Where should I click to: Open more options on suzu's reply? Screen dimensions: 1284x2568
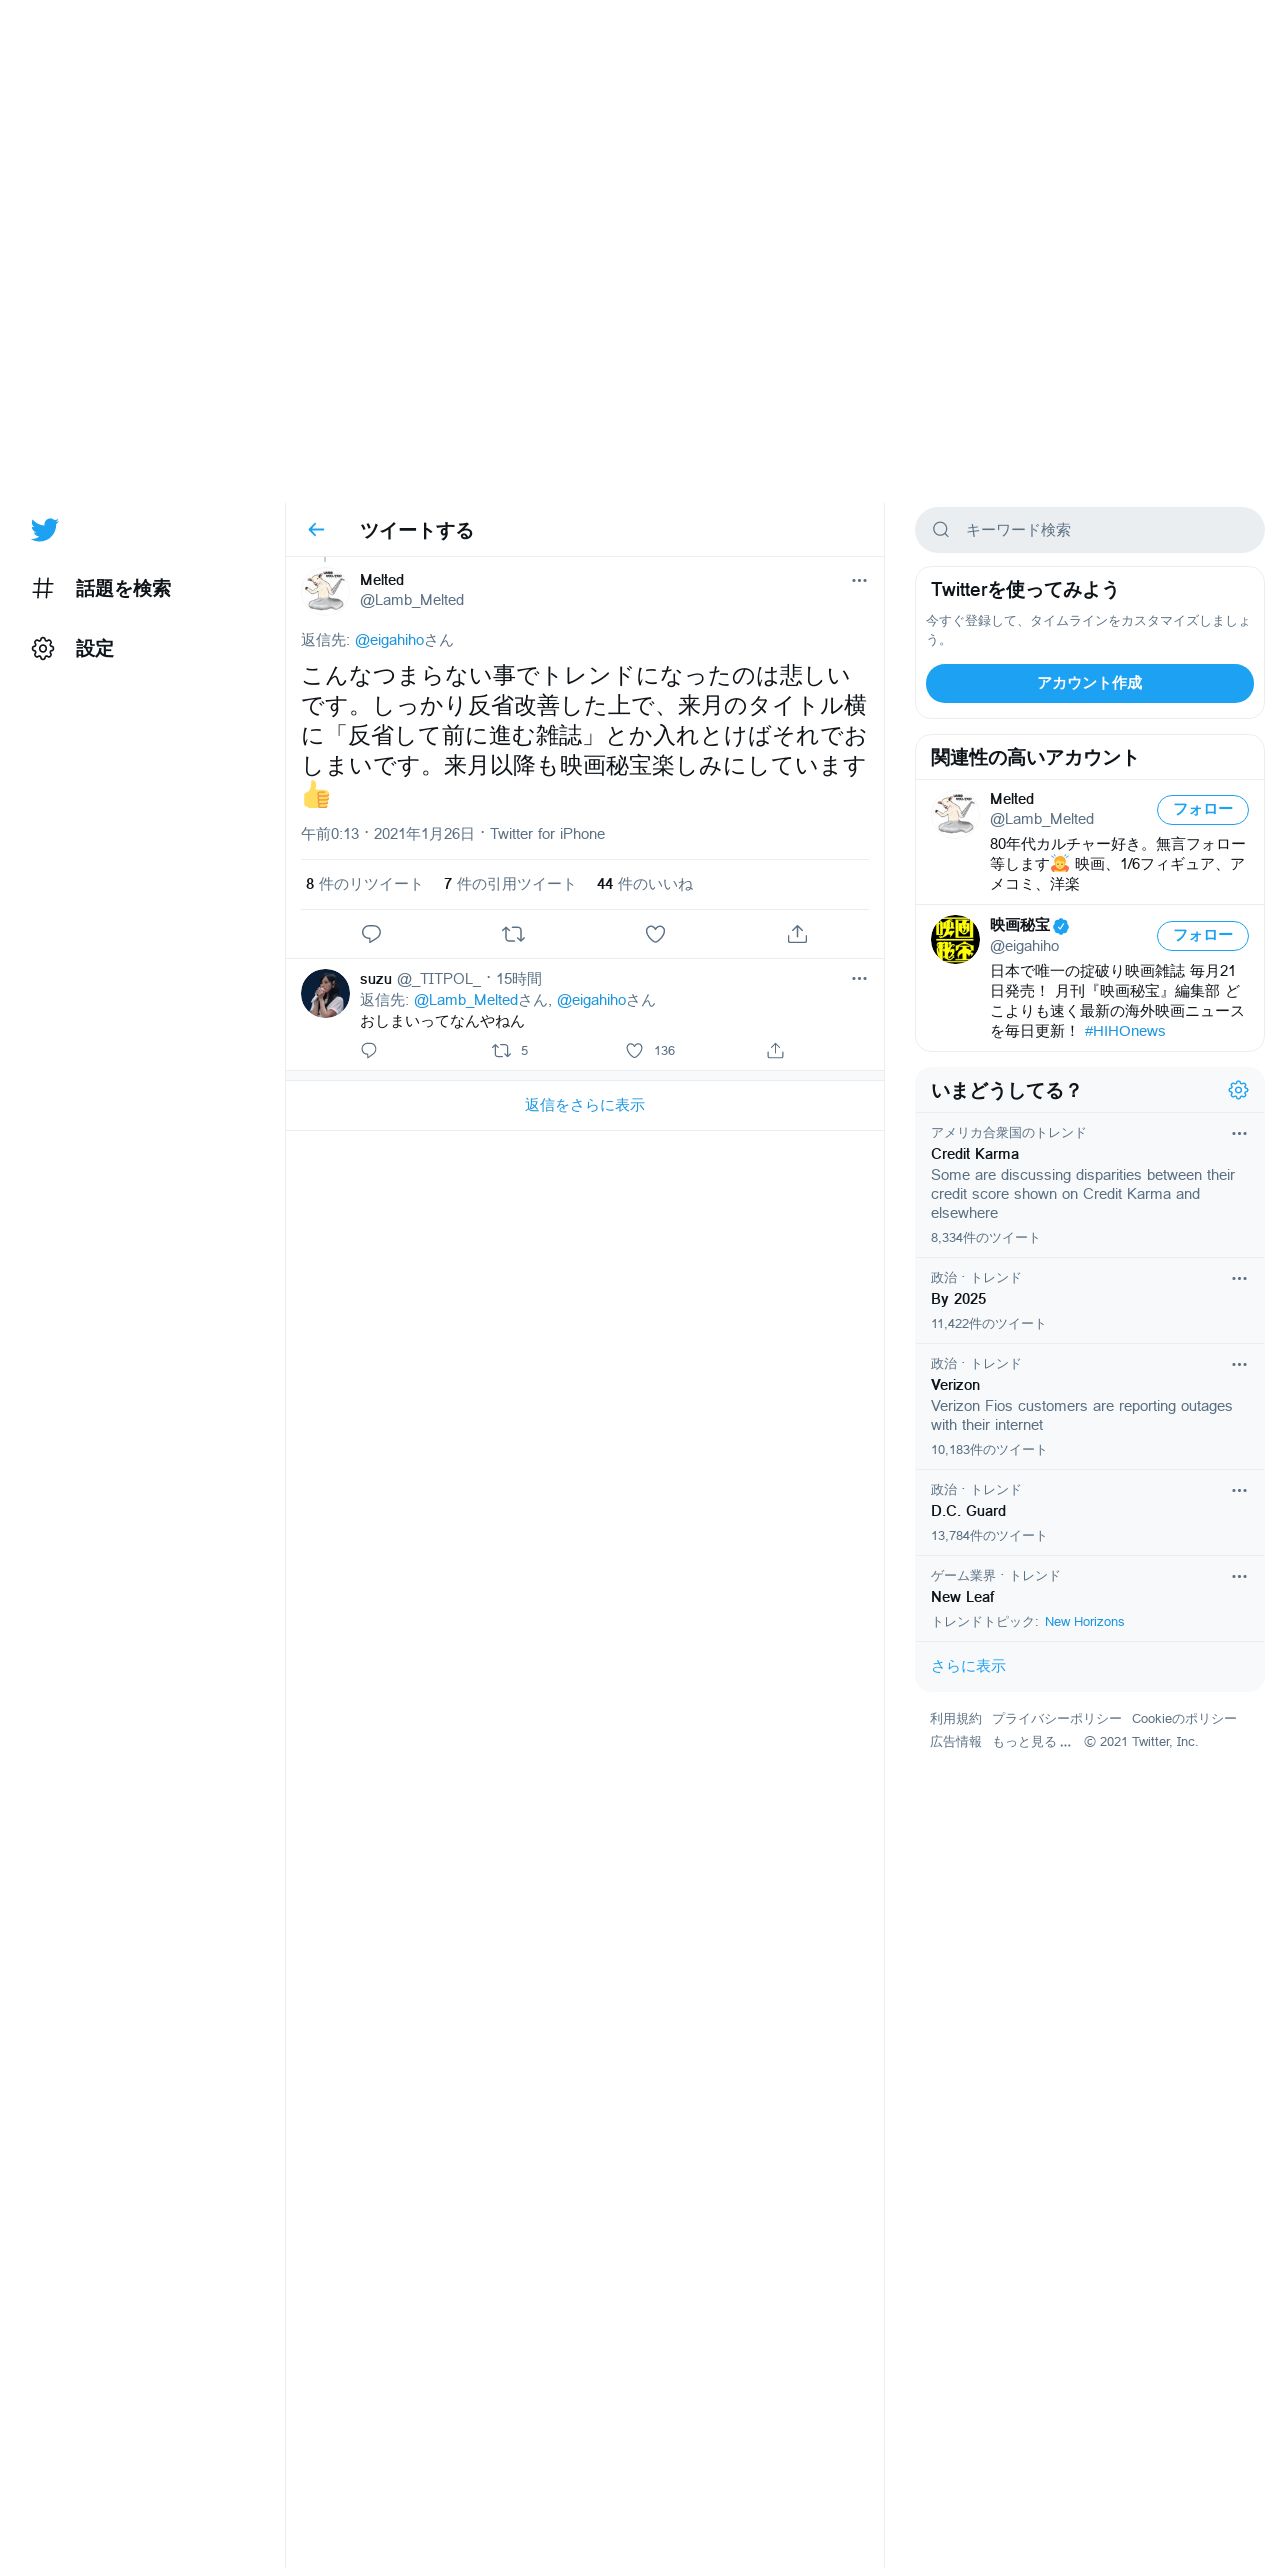(859, 978)
